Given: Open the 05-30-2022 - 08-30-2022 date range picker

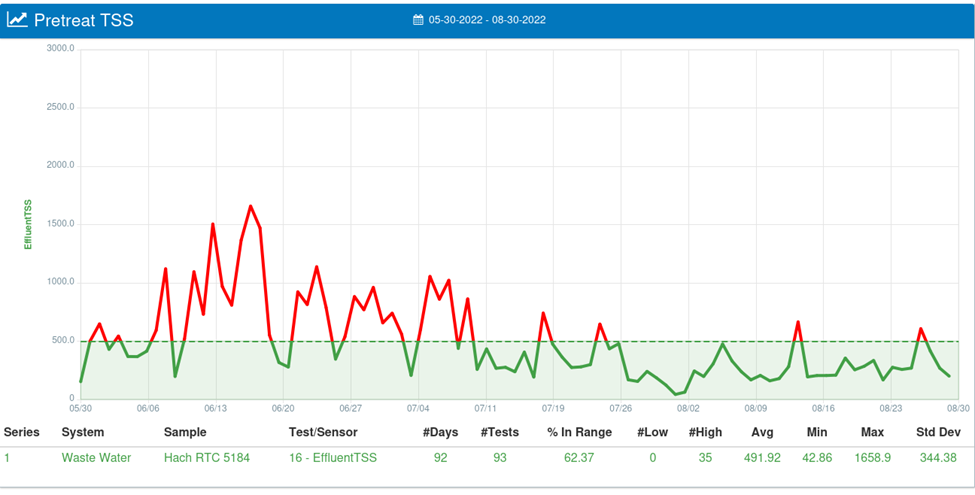Looking at the screenshot, I should point(487,20).
